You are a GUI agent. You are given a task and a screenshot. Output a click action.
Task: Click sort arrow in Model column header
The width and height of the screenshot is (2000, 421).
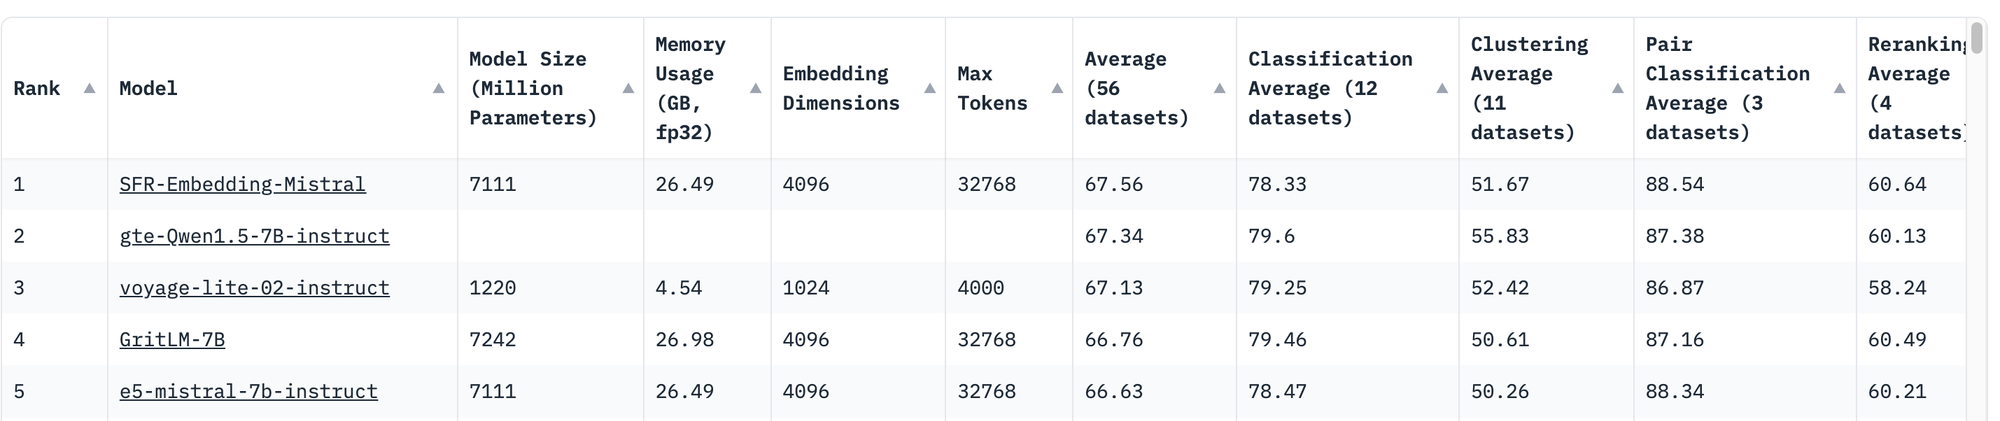(438, 88)
